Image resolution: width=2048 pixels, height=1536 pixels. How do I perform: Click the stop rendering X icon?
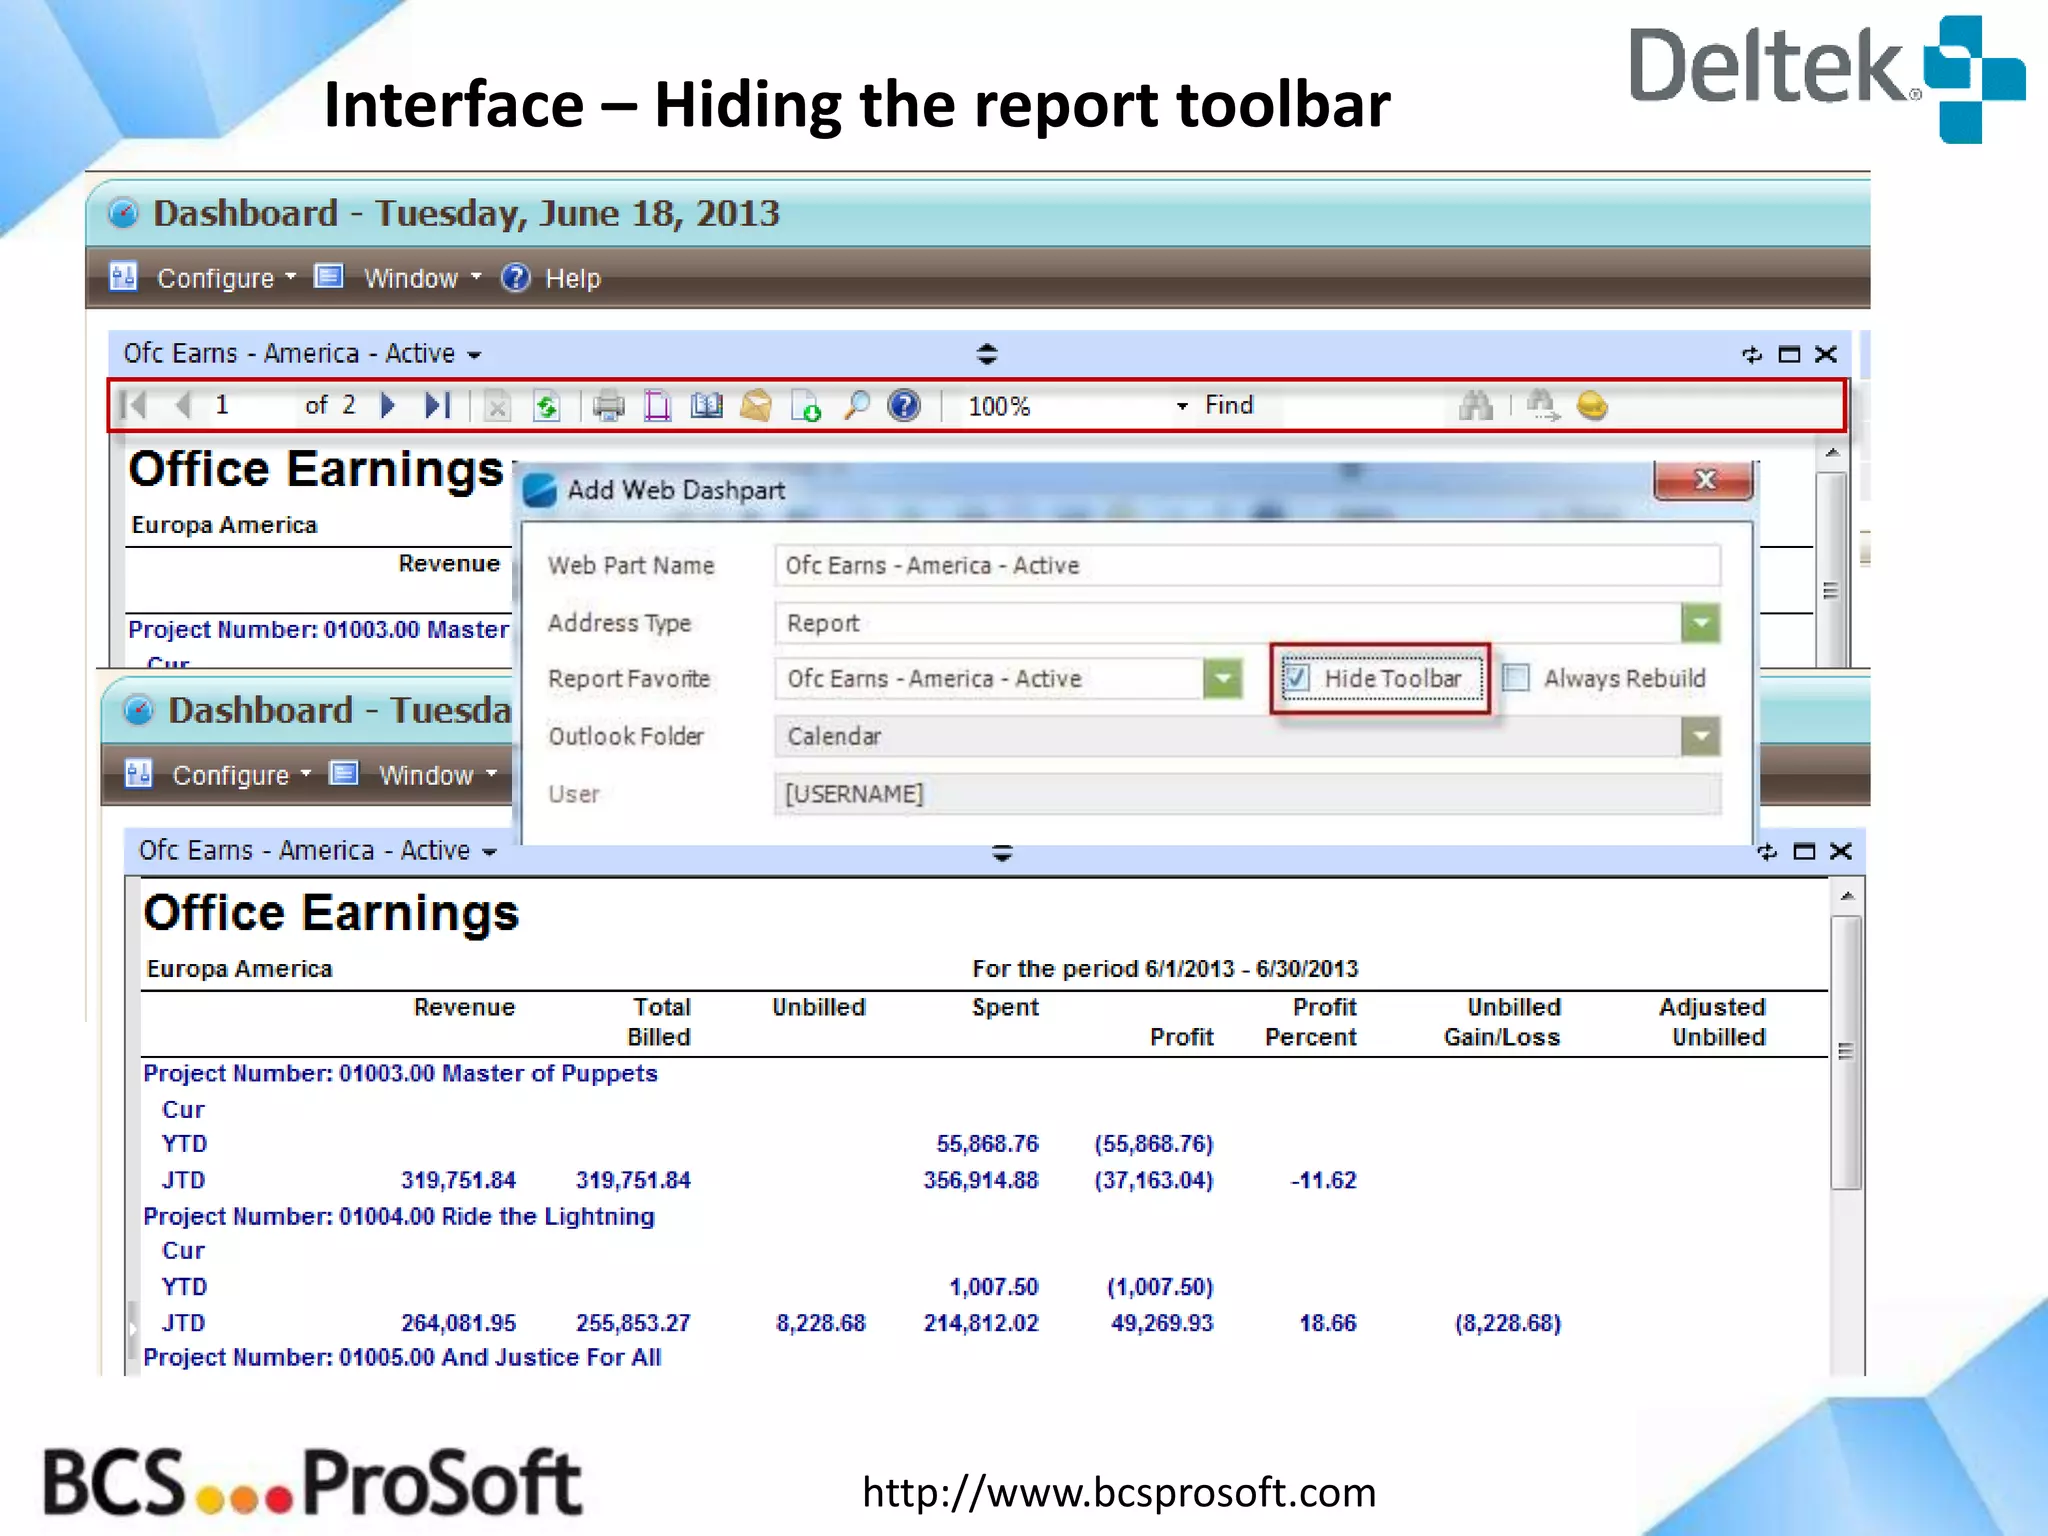(x=497, y=406)
